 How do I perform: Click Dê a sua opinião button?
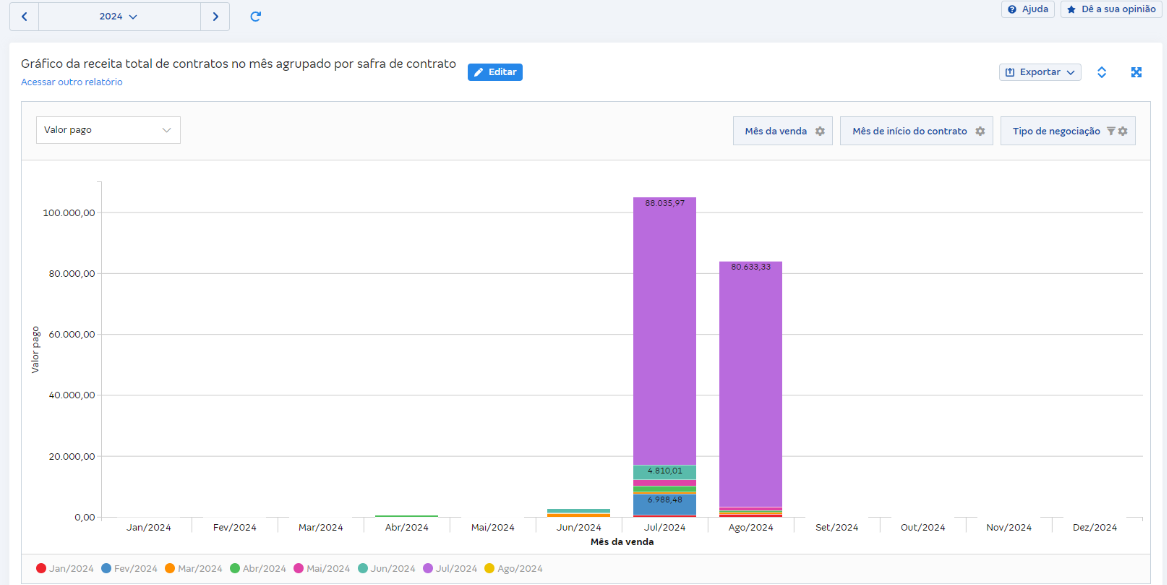pyautogui.click(x=1110, y=9)
